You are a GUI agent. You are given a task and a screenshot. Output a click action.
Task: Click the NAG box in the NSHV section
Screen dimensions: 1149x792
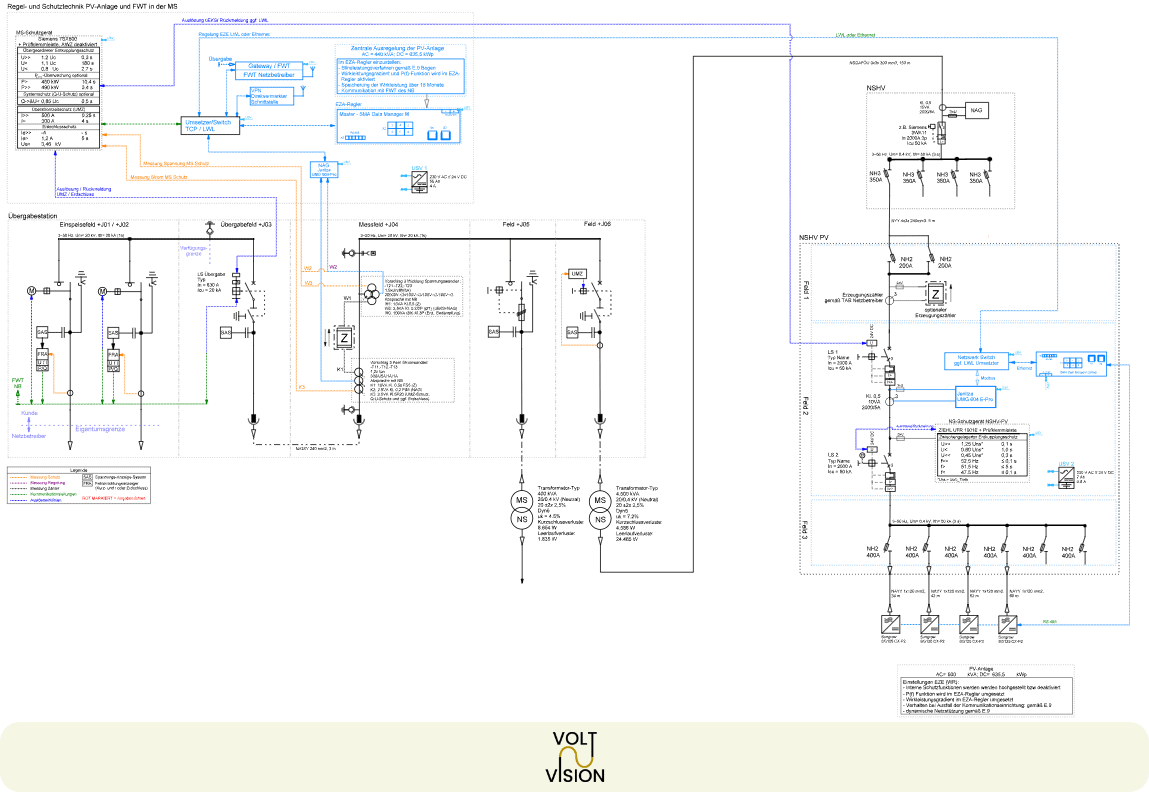point(976,110)
